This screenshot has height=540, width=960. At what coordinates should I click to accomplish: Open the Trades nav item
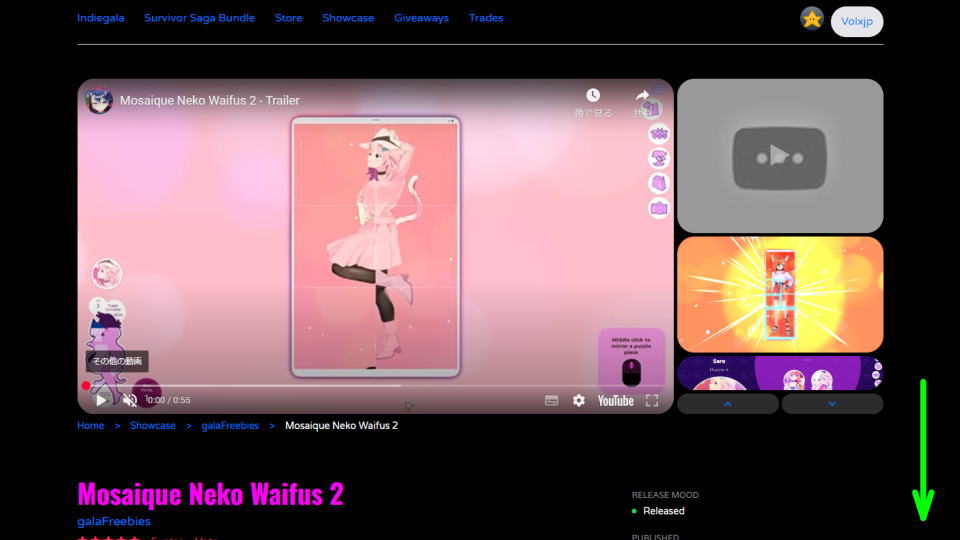pyautogui.click(x=486, y=18)
